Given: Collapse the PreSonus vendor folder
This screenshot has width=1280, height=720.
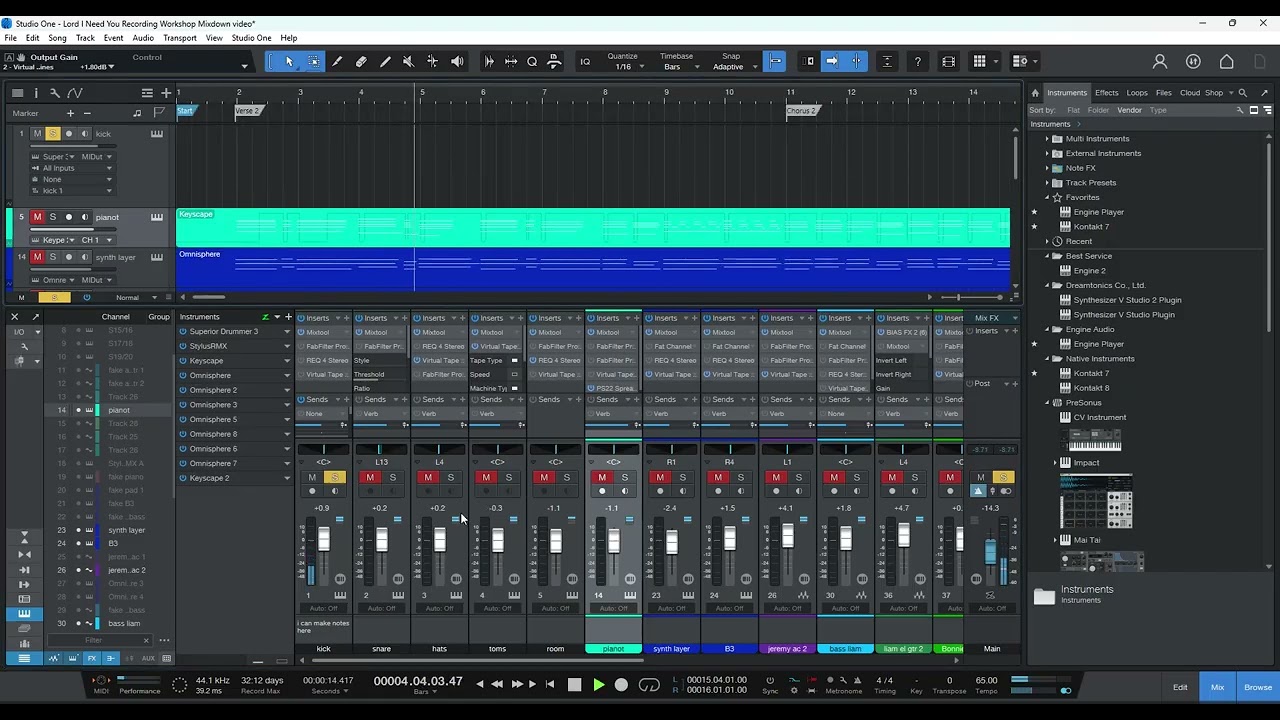Looking at the screenshot, I should (1047, 403).
